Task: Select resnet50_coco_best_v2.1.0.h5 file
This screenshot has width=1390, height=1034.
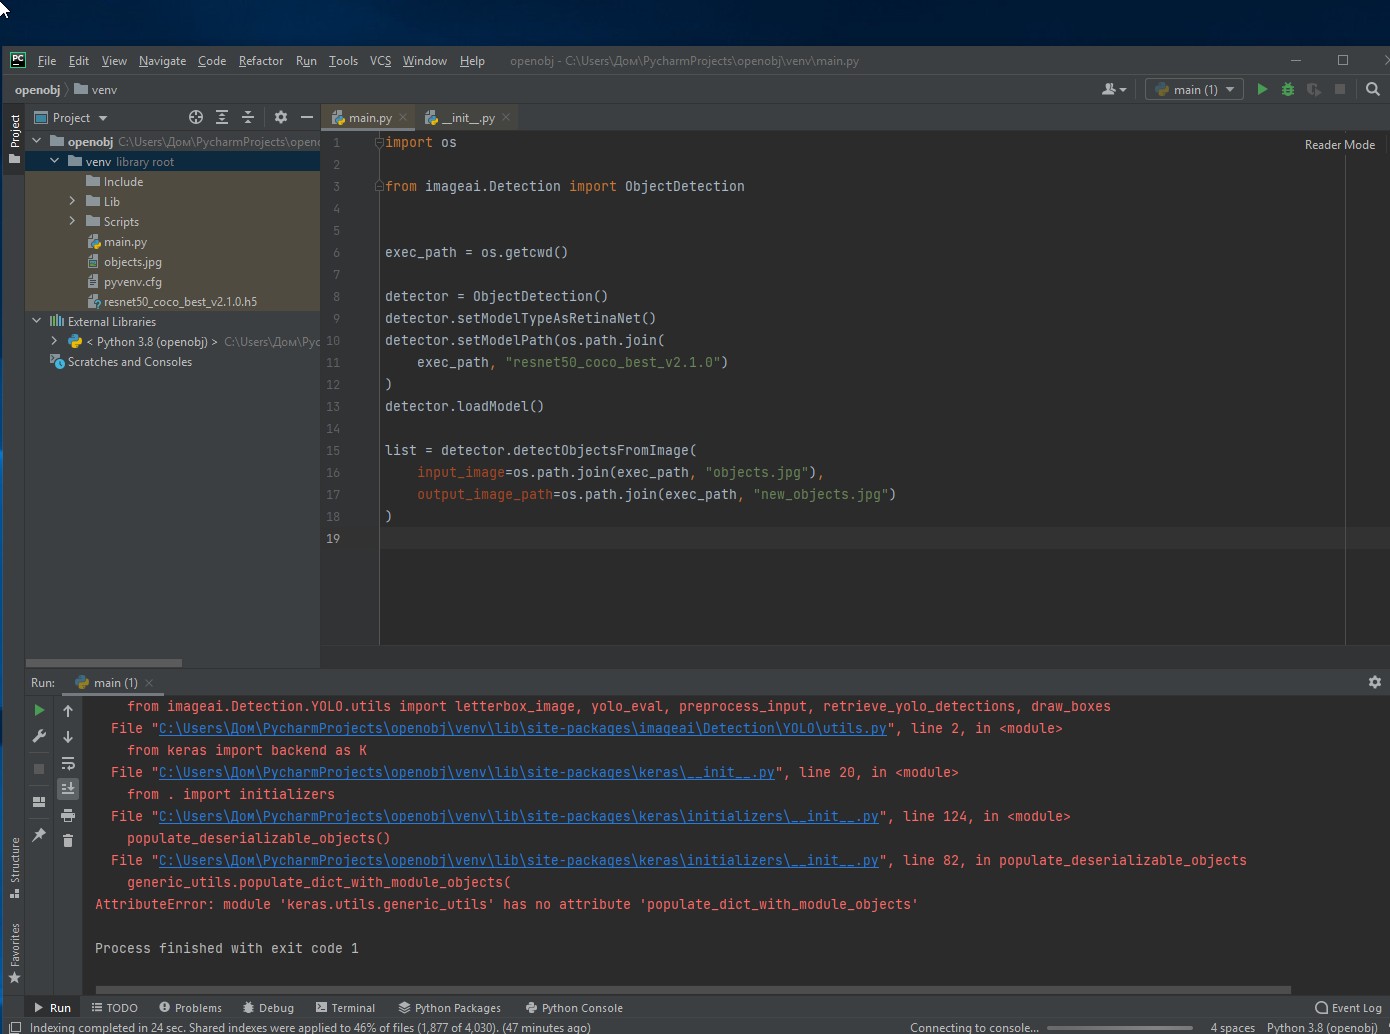Action: 180,302
